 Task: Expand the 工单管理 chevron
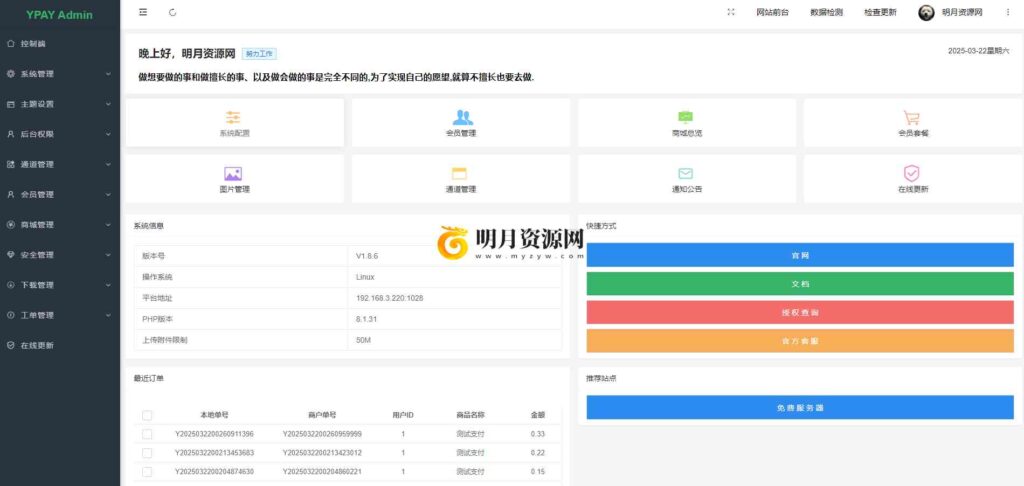click(x=108, y=315)
